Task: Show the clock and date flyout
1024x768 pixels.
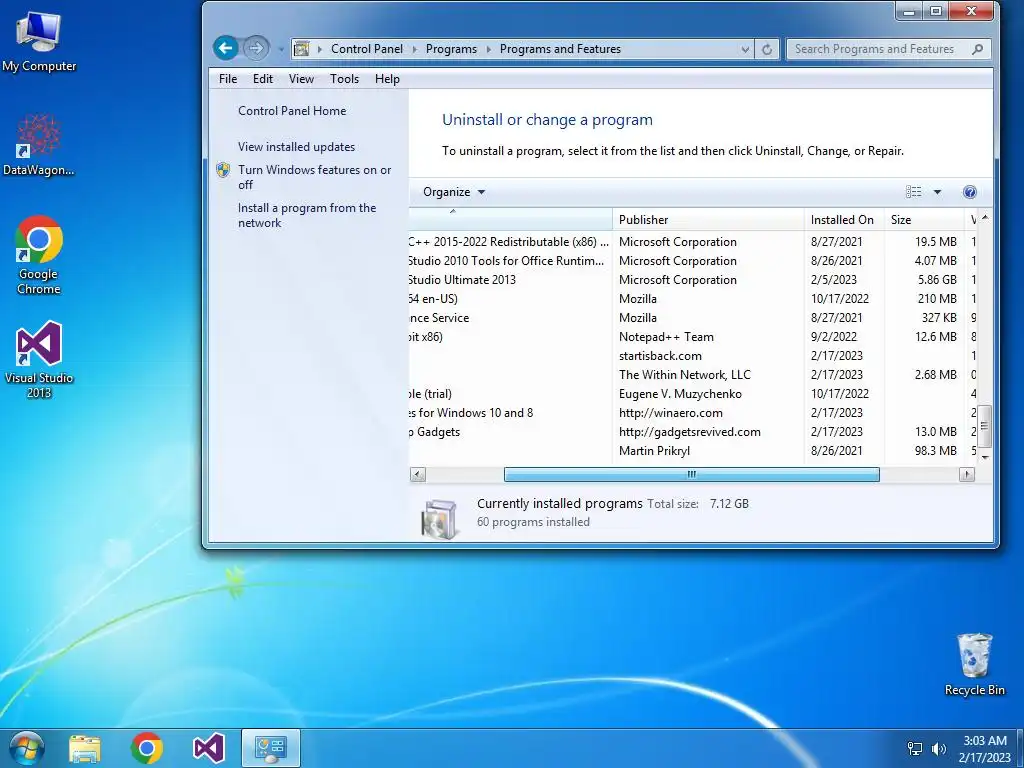Action: (x=985, y=748)
